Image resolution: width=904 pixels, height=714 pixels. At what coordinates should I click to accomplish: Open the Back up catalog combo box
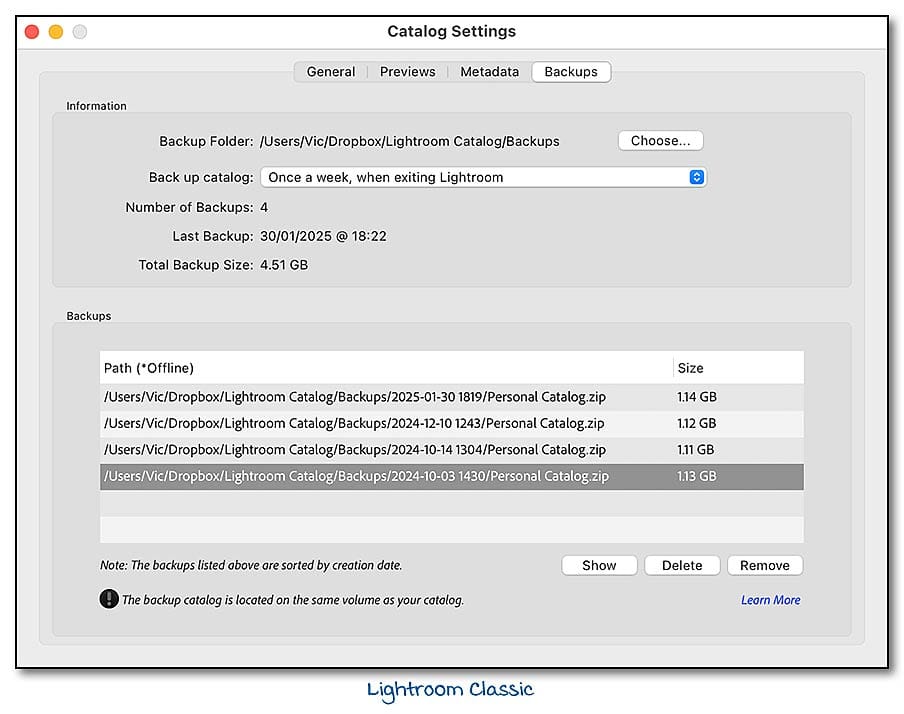(480, 176)
